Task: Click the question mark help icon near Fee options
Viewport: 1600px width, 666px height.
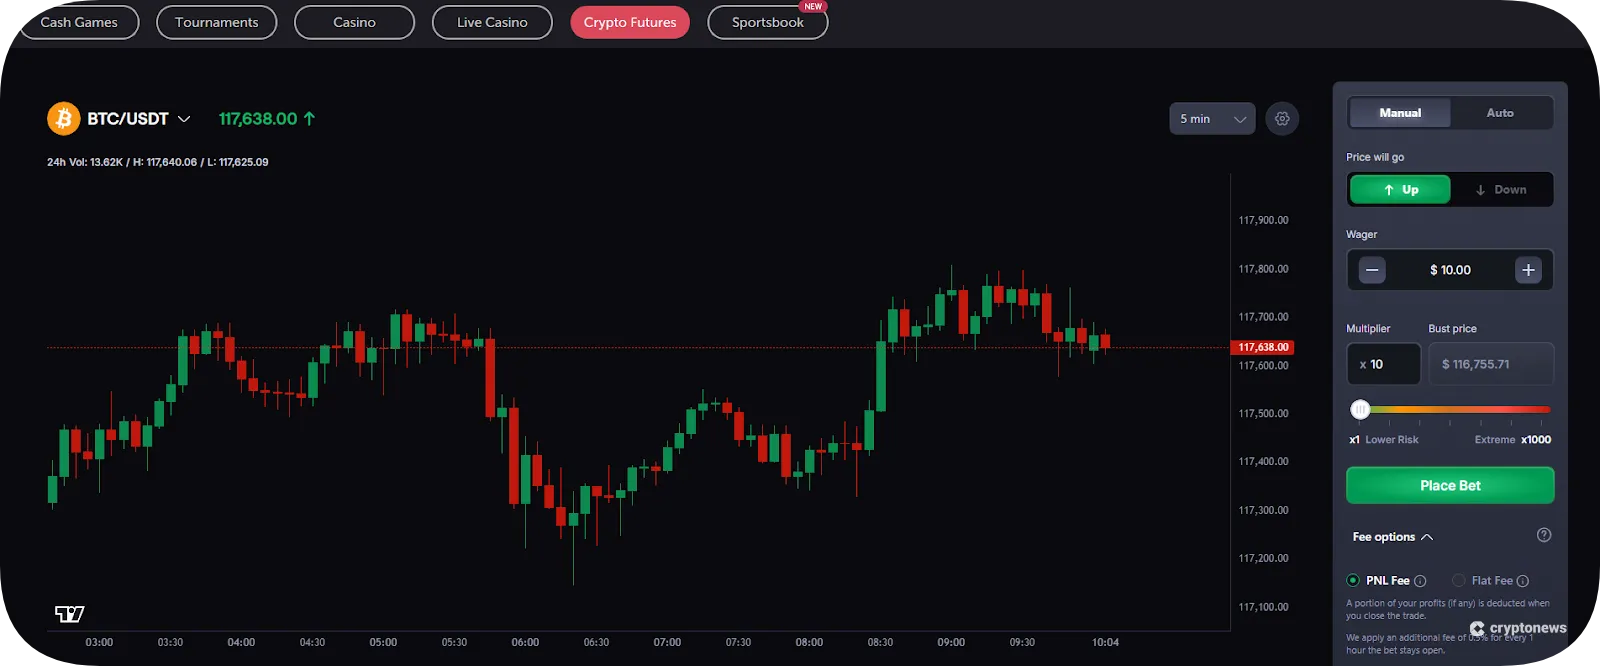Action: 1546,536
